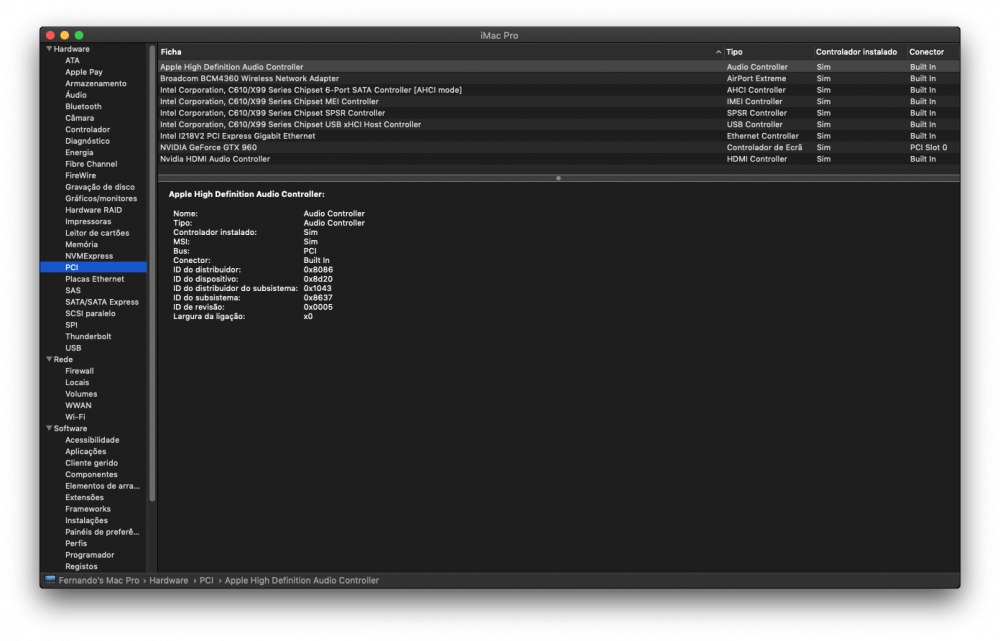Screen dimensions: 1000x641
Task: Click Hardware in the path bar
Action: pyautogui.click(x=168, y=580)
